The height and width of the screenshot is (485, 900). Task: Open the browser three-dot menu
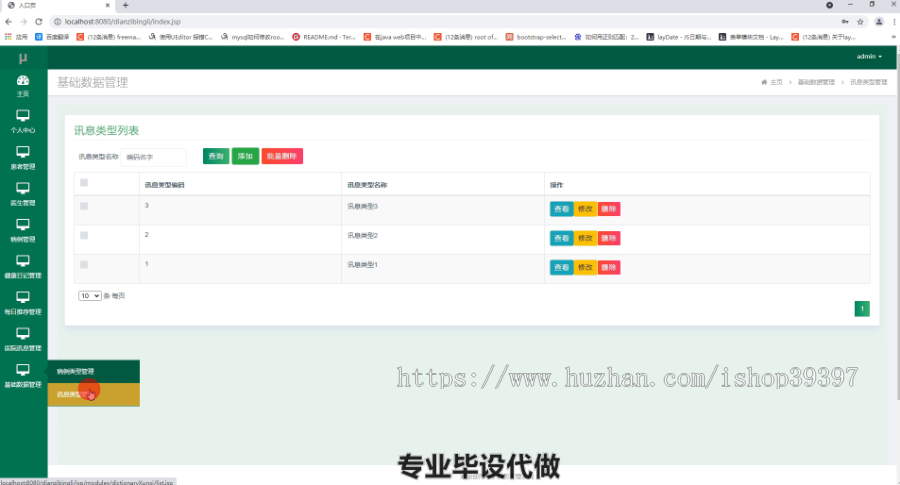tap(894, 22)
